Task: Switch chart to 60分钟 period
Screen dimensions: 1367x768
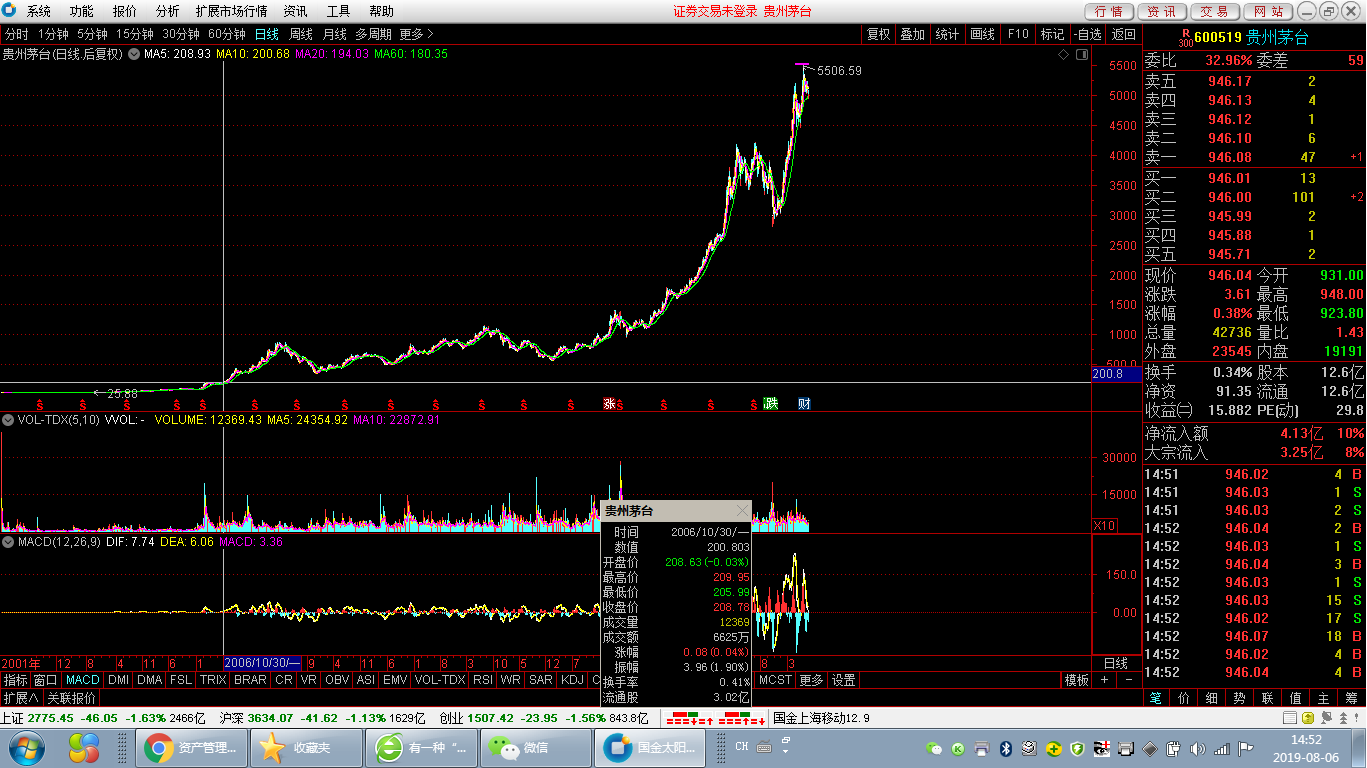Action: (227, 34)
